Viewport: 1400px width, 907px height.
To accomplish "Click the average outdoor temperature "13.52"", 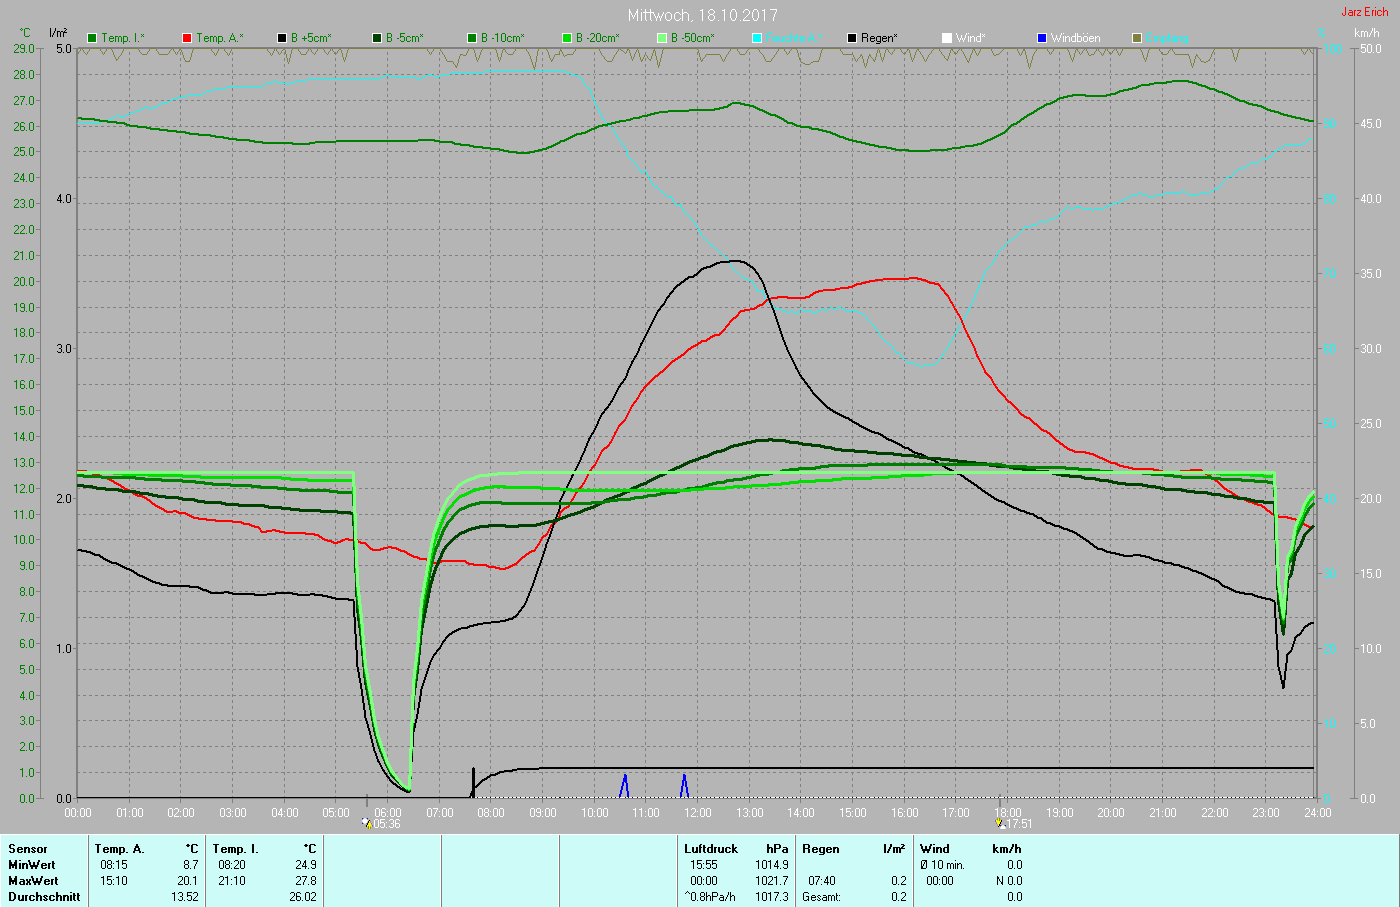I will tap(184, 897).
